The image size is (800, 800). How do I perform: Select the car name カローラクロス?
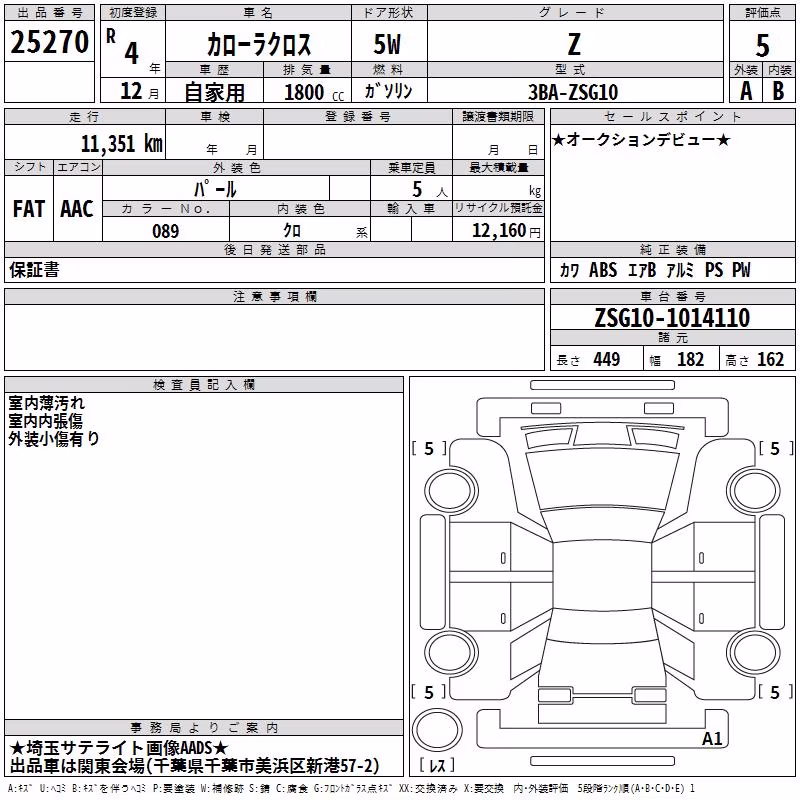(x=259, y=44)
